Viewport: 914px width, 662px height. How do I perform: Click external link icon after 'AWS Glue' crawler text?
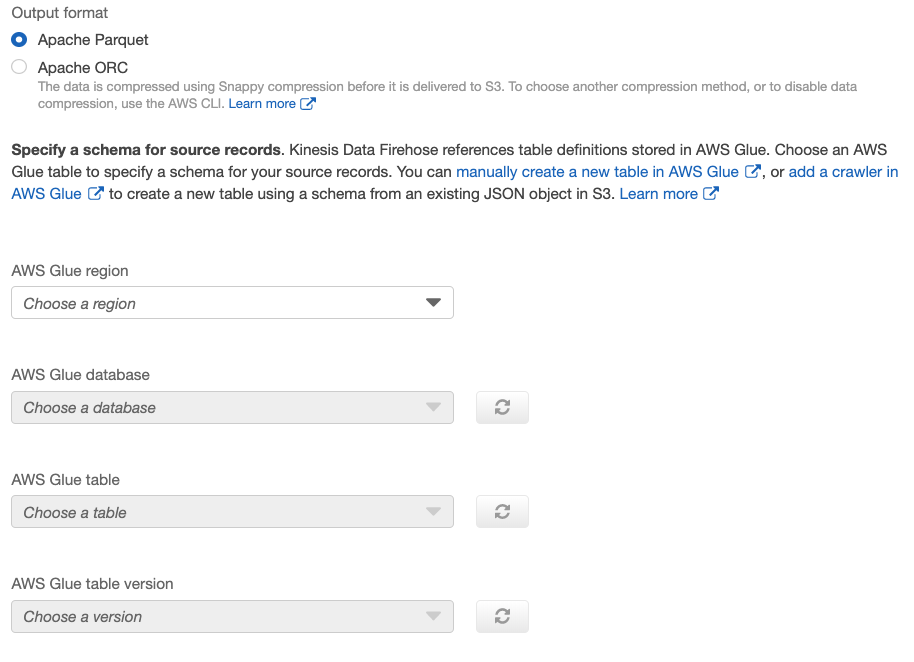pos(96,193)
